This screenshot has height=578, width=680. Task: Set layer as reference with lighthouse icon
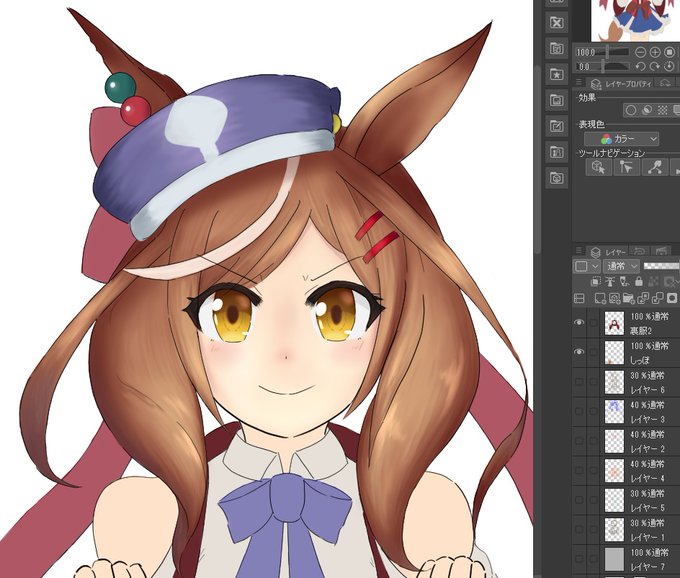[610, 282]
